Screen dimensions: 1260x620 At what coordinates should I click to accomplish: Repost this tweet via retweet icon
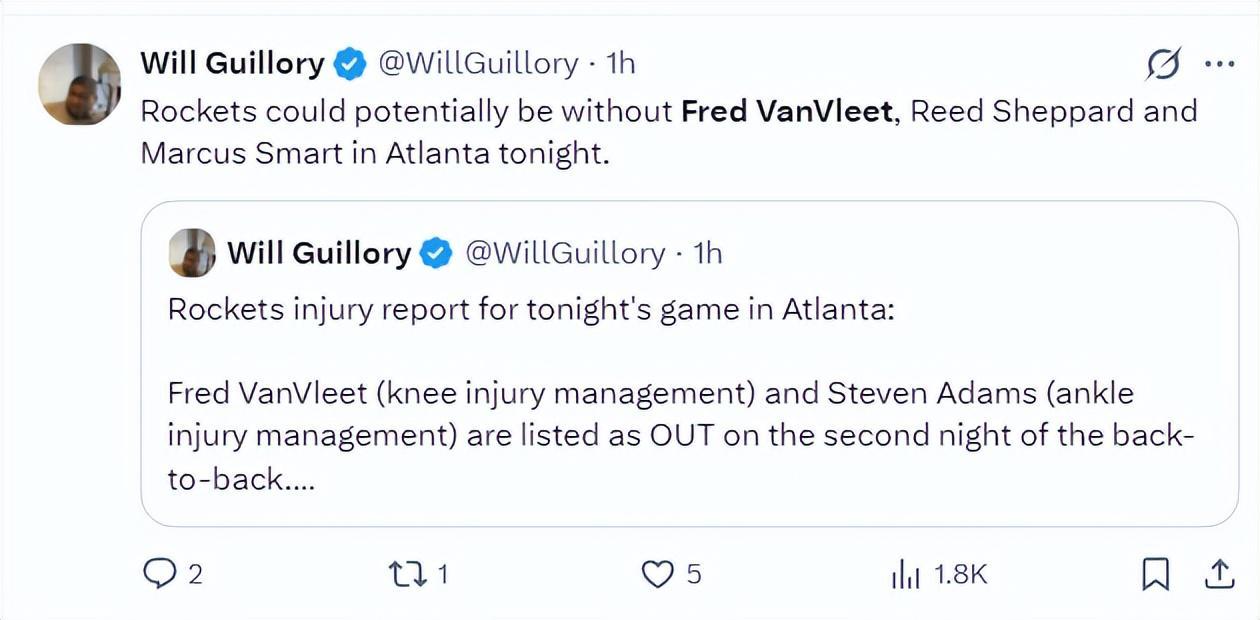pyautogui.click(x=404, y=574)
